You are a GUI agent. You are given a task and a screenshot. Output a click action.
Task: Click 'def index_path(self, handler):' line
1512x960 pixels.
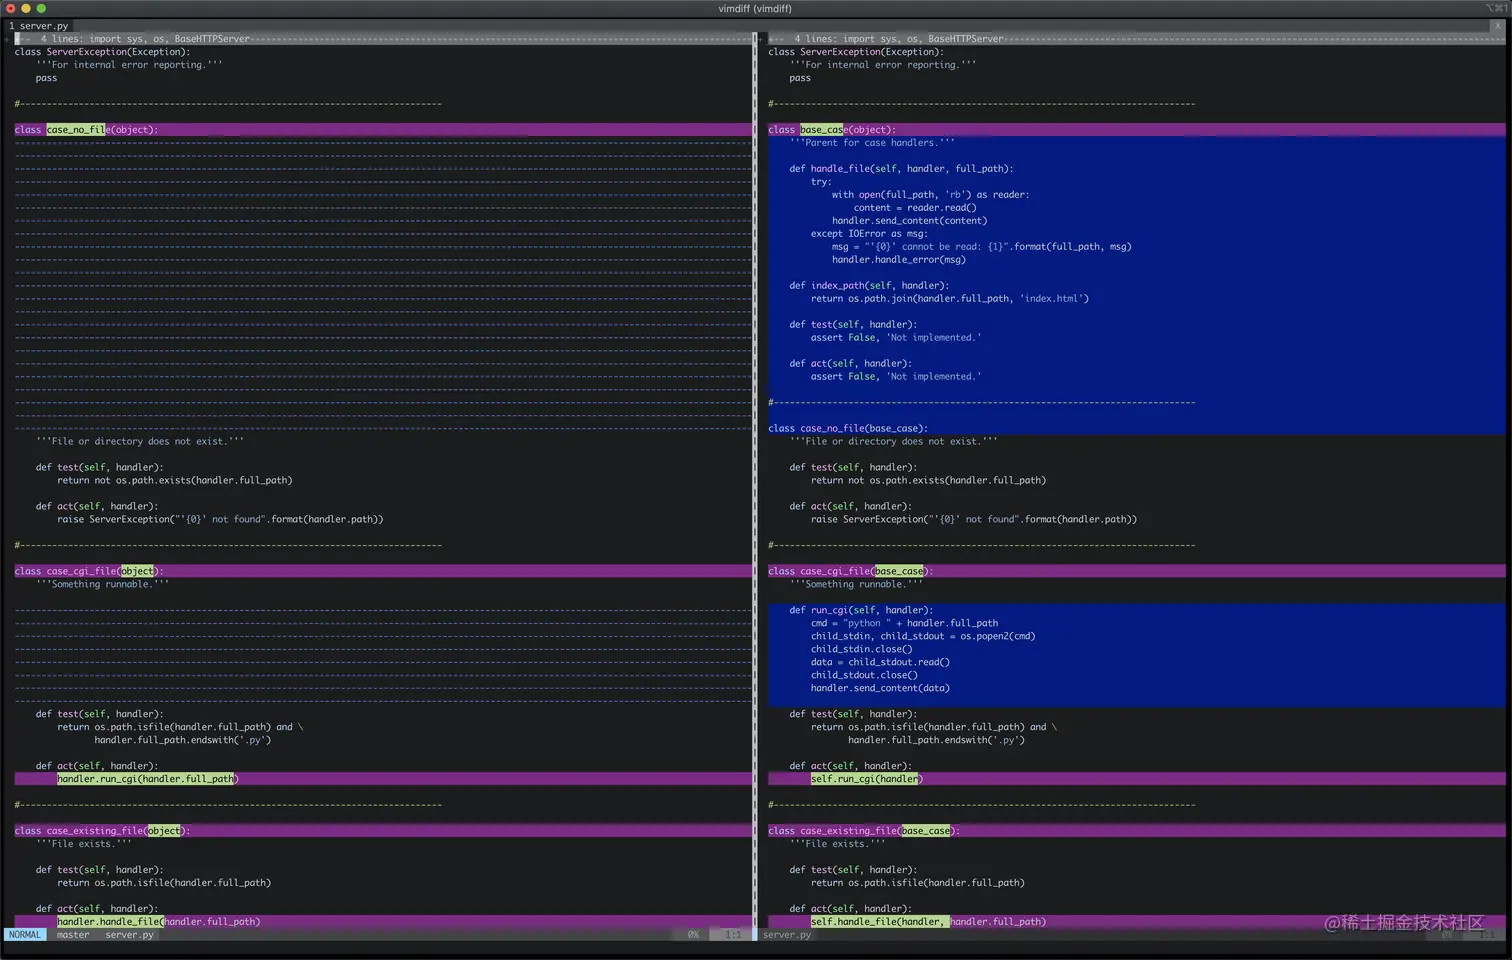[869, 286]
